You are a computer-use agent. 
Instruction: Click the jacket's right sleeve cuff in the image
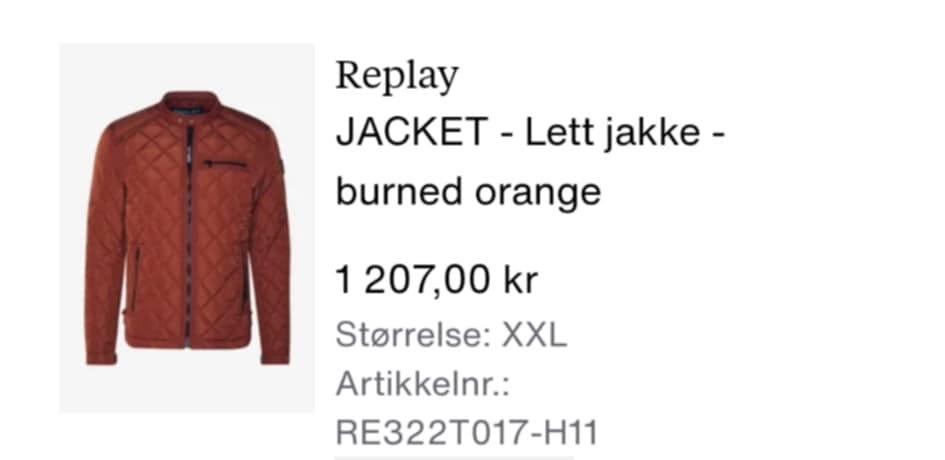click(101, 358)
